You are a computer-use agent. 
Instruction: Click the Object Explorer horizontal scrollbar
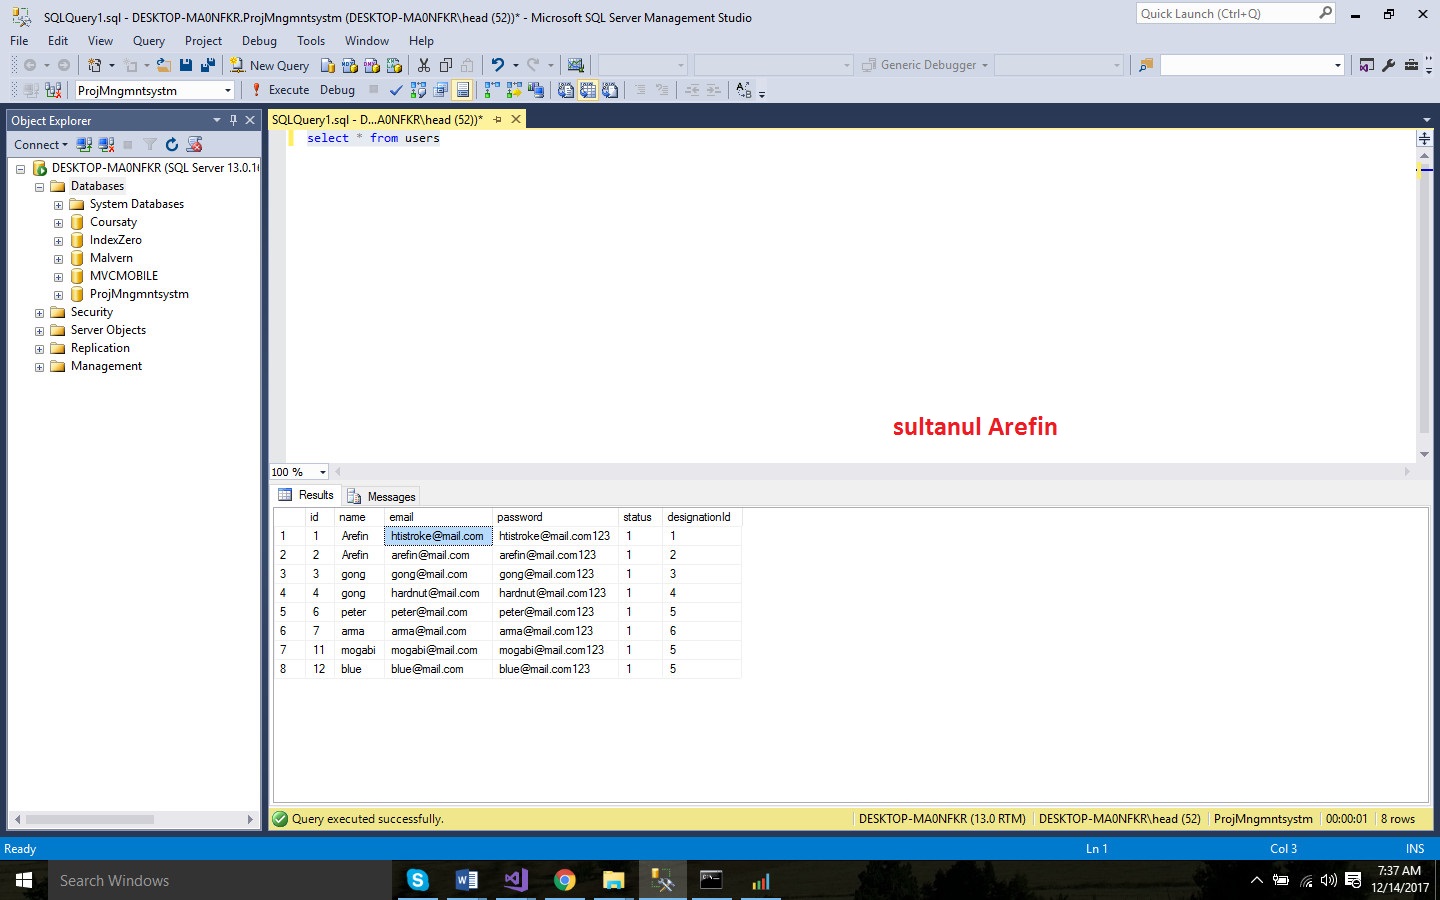point(90,819)
